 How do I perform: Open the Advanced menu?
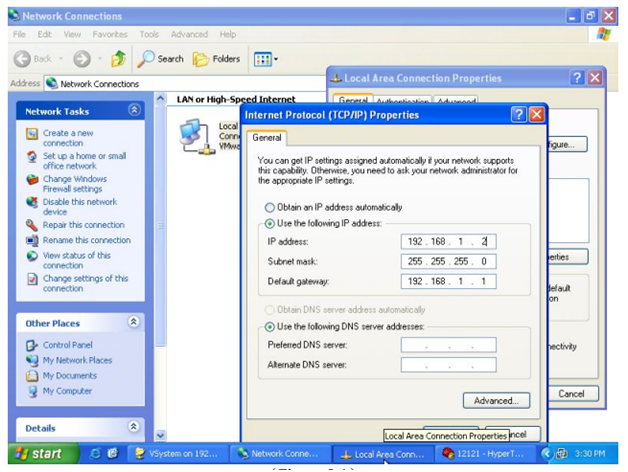click(189, 34)
